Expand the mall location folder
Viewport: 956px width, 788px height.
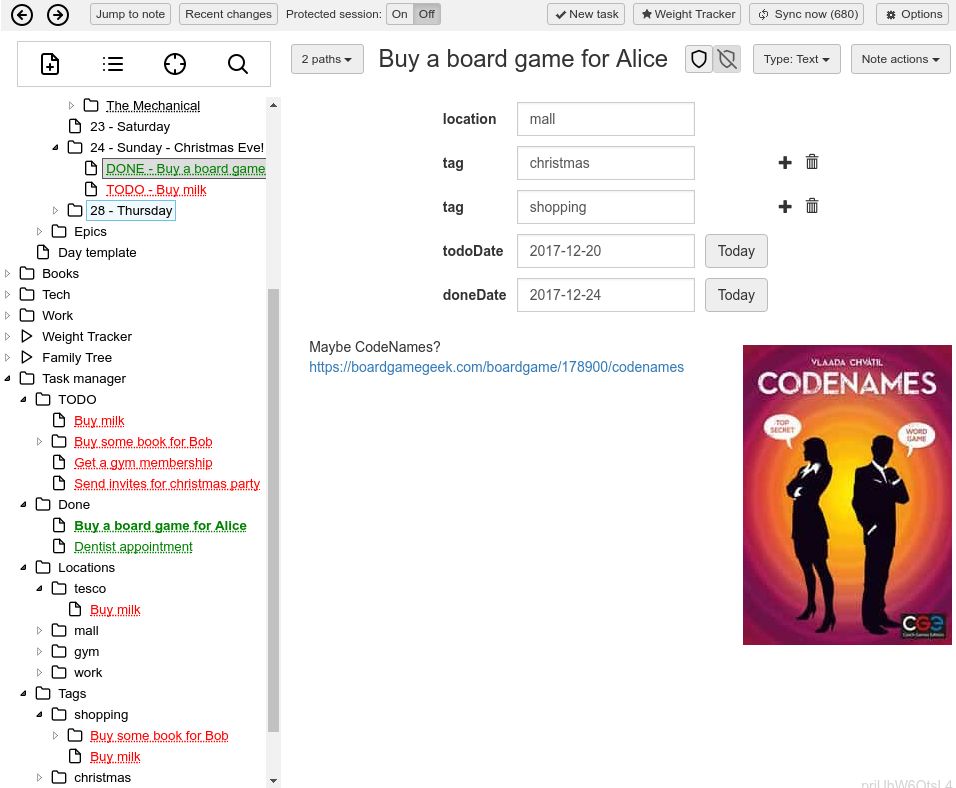coord(39,631)
